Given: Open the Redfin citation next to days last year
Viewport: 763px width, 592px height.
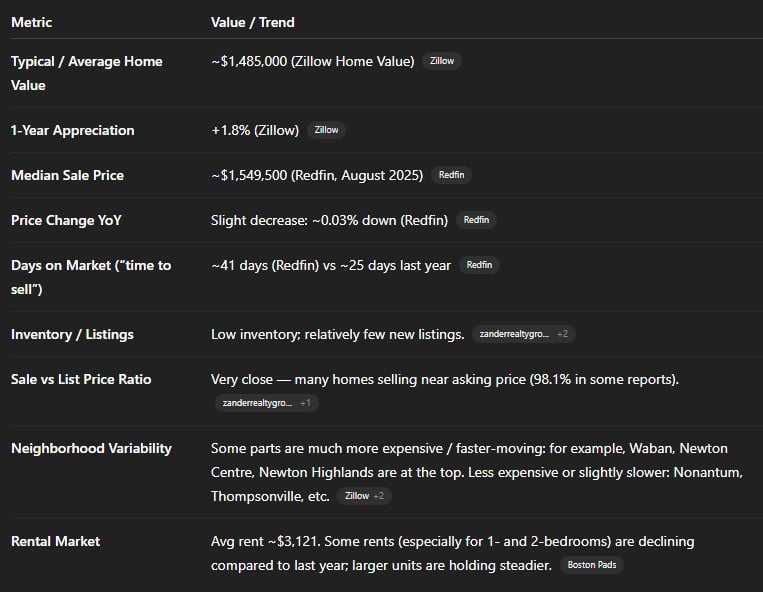Looking at the screenshot, I should [x=479, y=265].
